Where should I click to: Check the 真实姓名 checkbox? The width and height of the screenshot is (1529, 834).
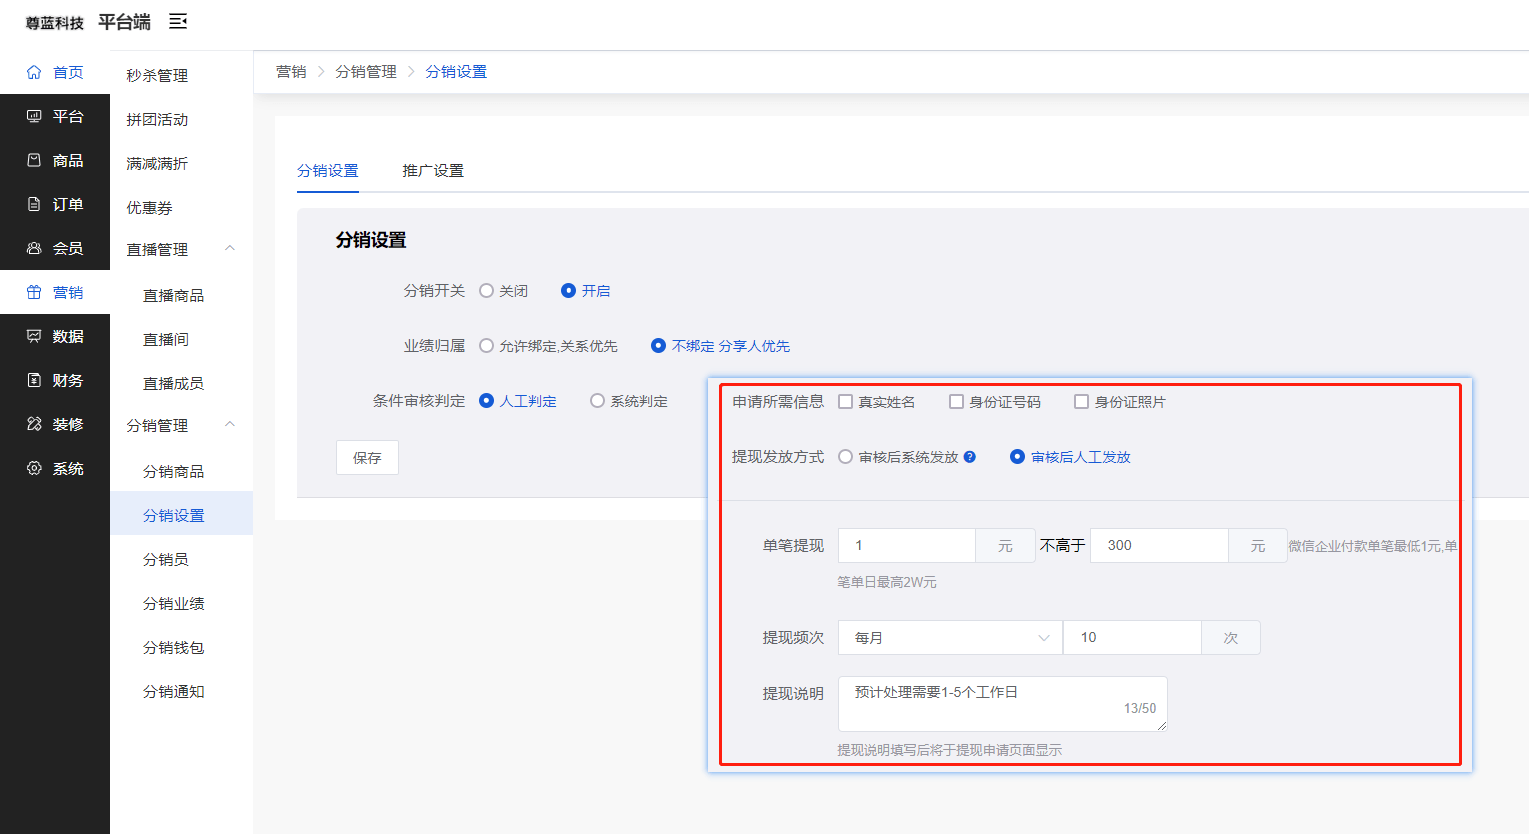[846, 402]
